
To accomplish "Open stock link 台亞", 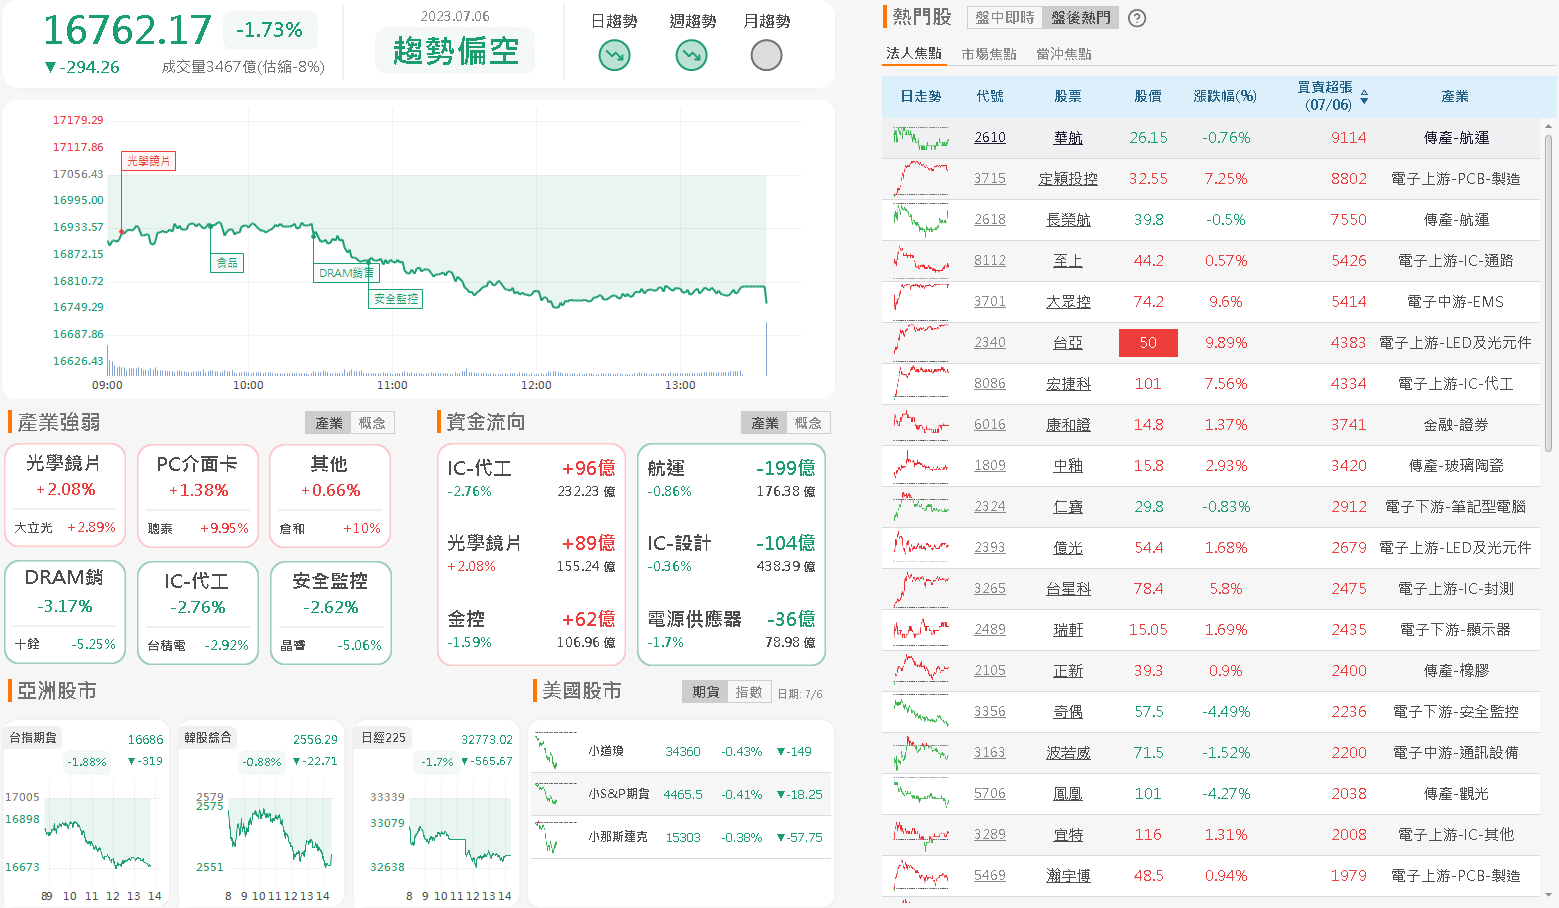I will click(x=1068, y=343).
